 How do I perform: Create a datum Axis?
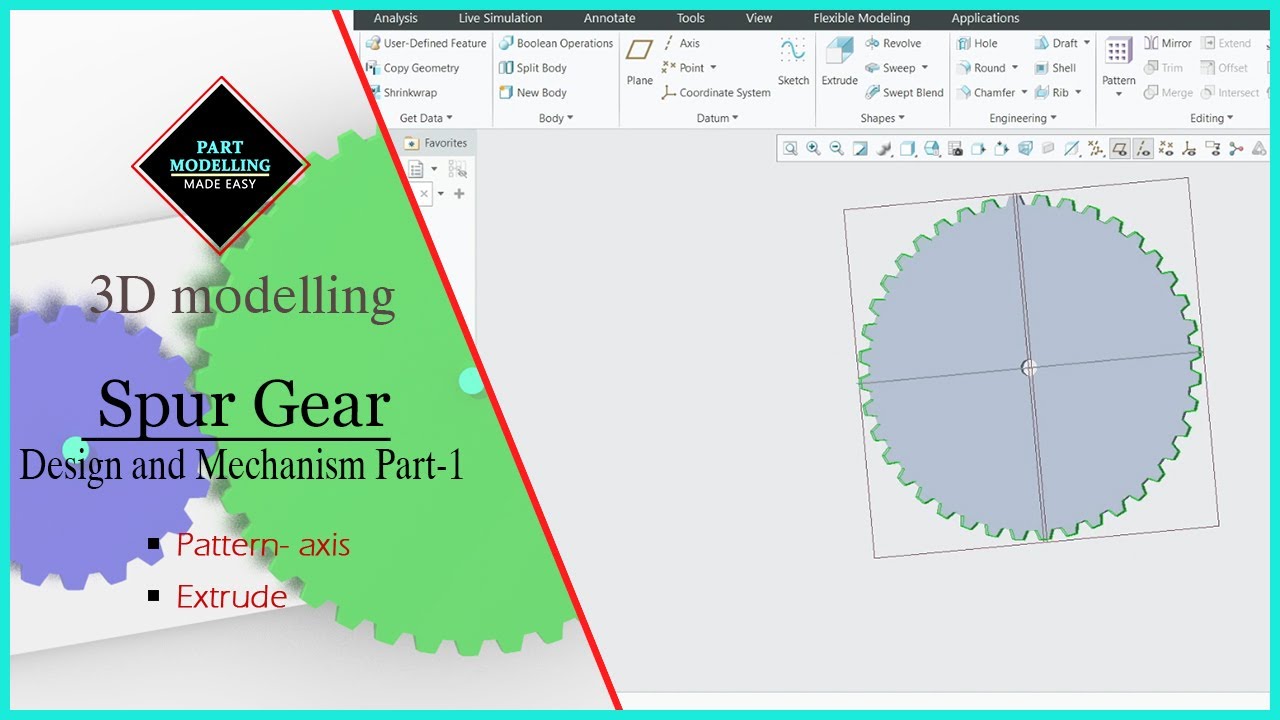pos(680,43)
